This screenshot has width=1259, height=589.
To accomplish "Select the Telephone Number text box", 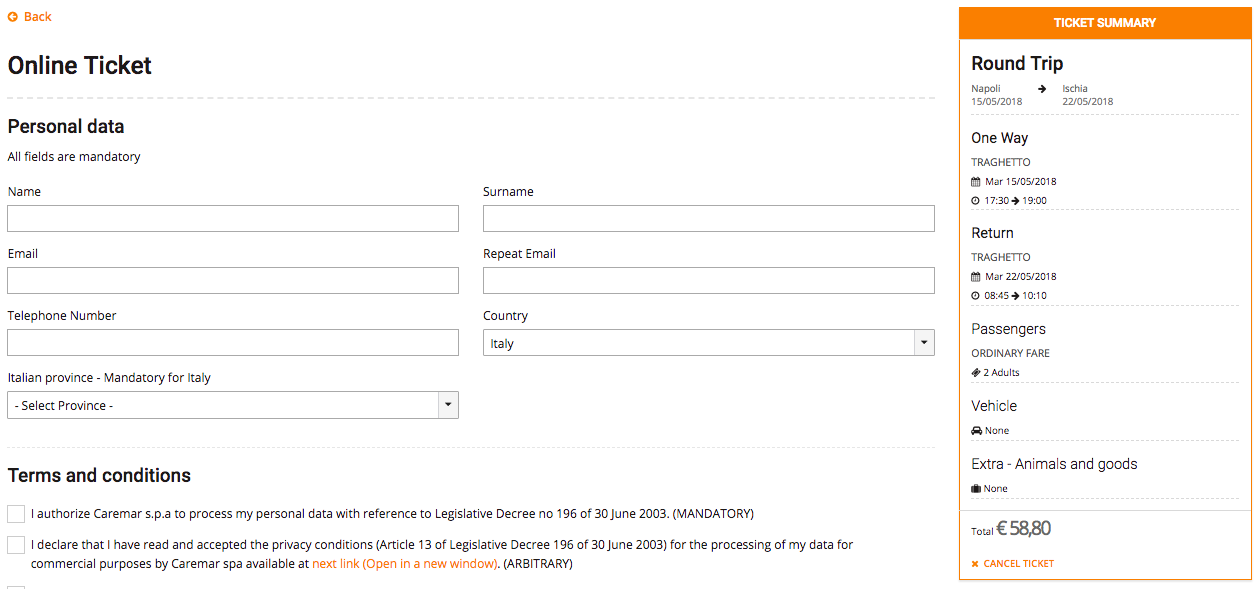I will (232, 343).
